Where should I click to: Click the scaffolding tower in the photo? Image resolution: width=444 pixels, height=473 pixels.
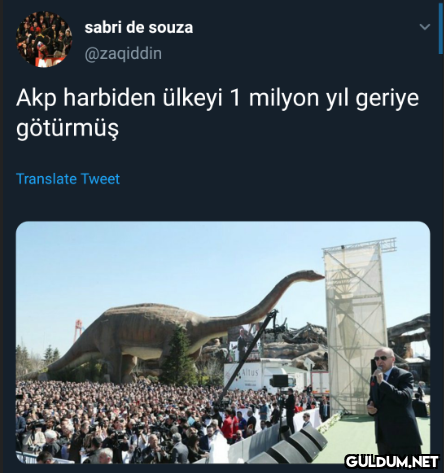point(356,328)
